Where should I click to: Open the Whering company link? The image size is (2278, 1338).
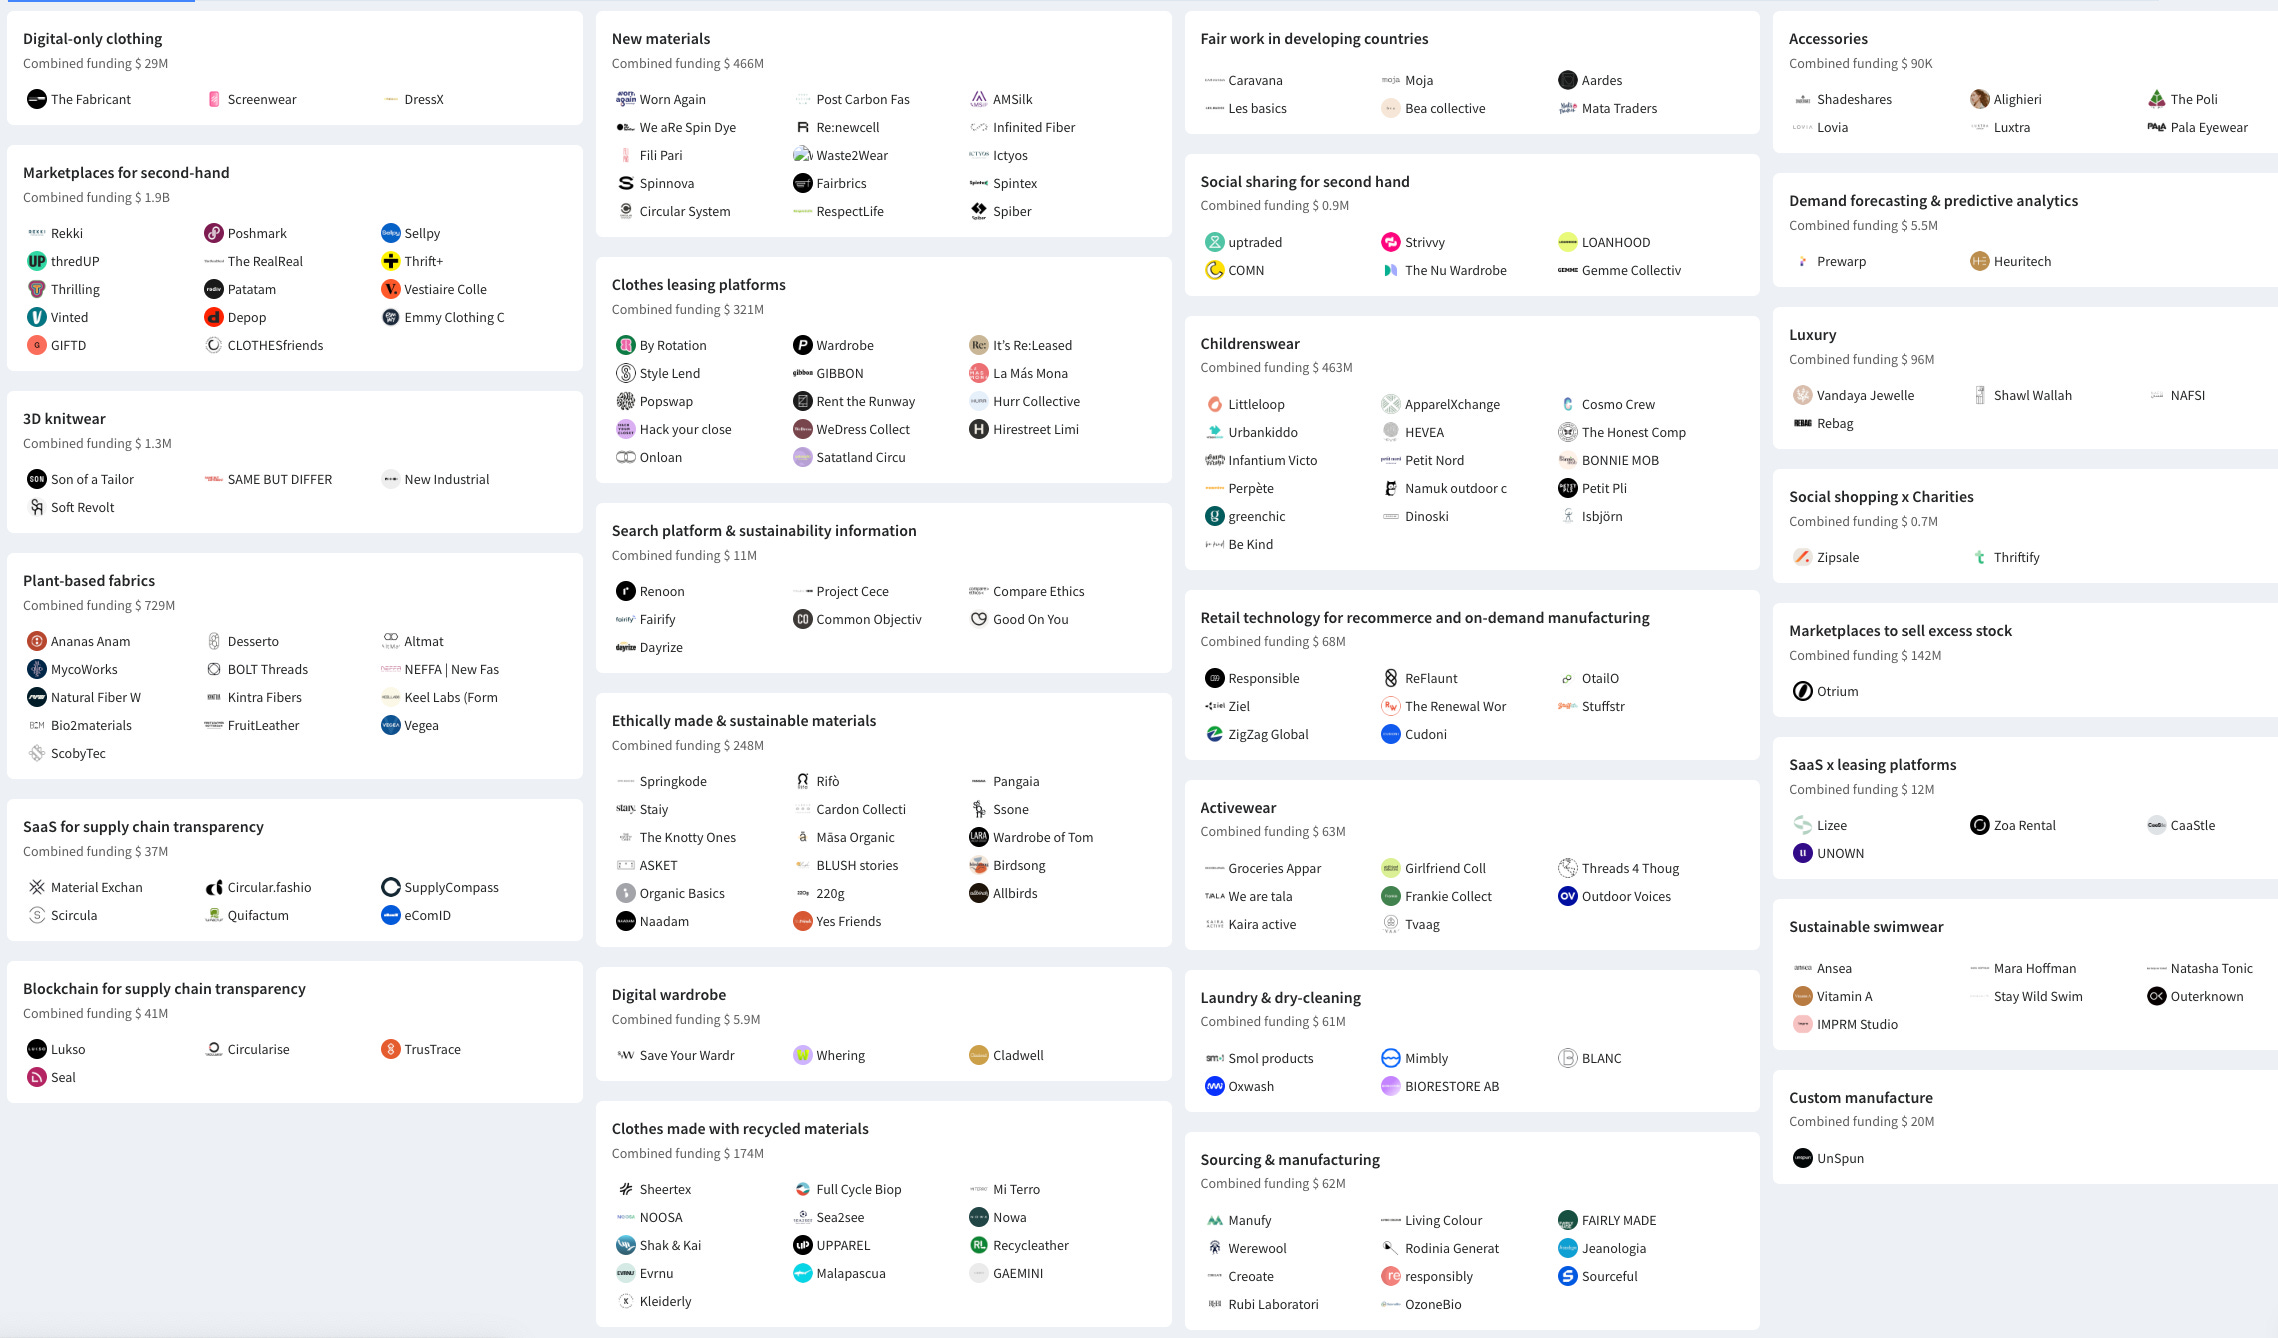[841, 1055]
